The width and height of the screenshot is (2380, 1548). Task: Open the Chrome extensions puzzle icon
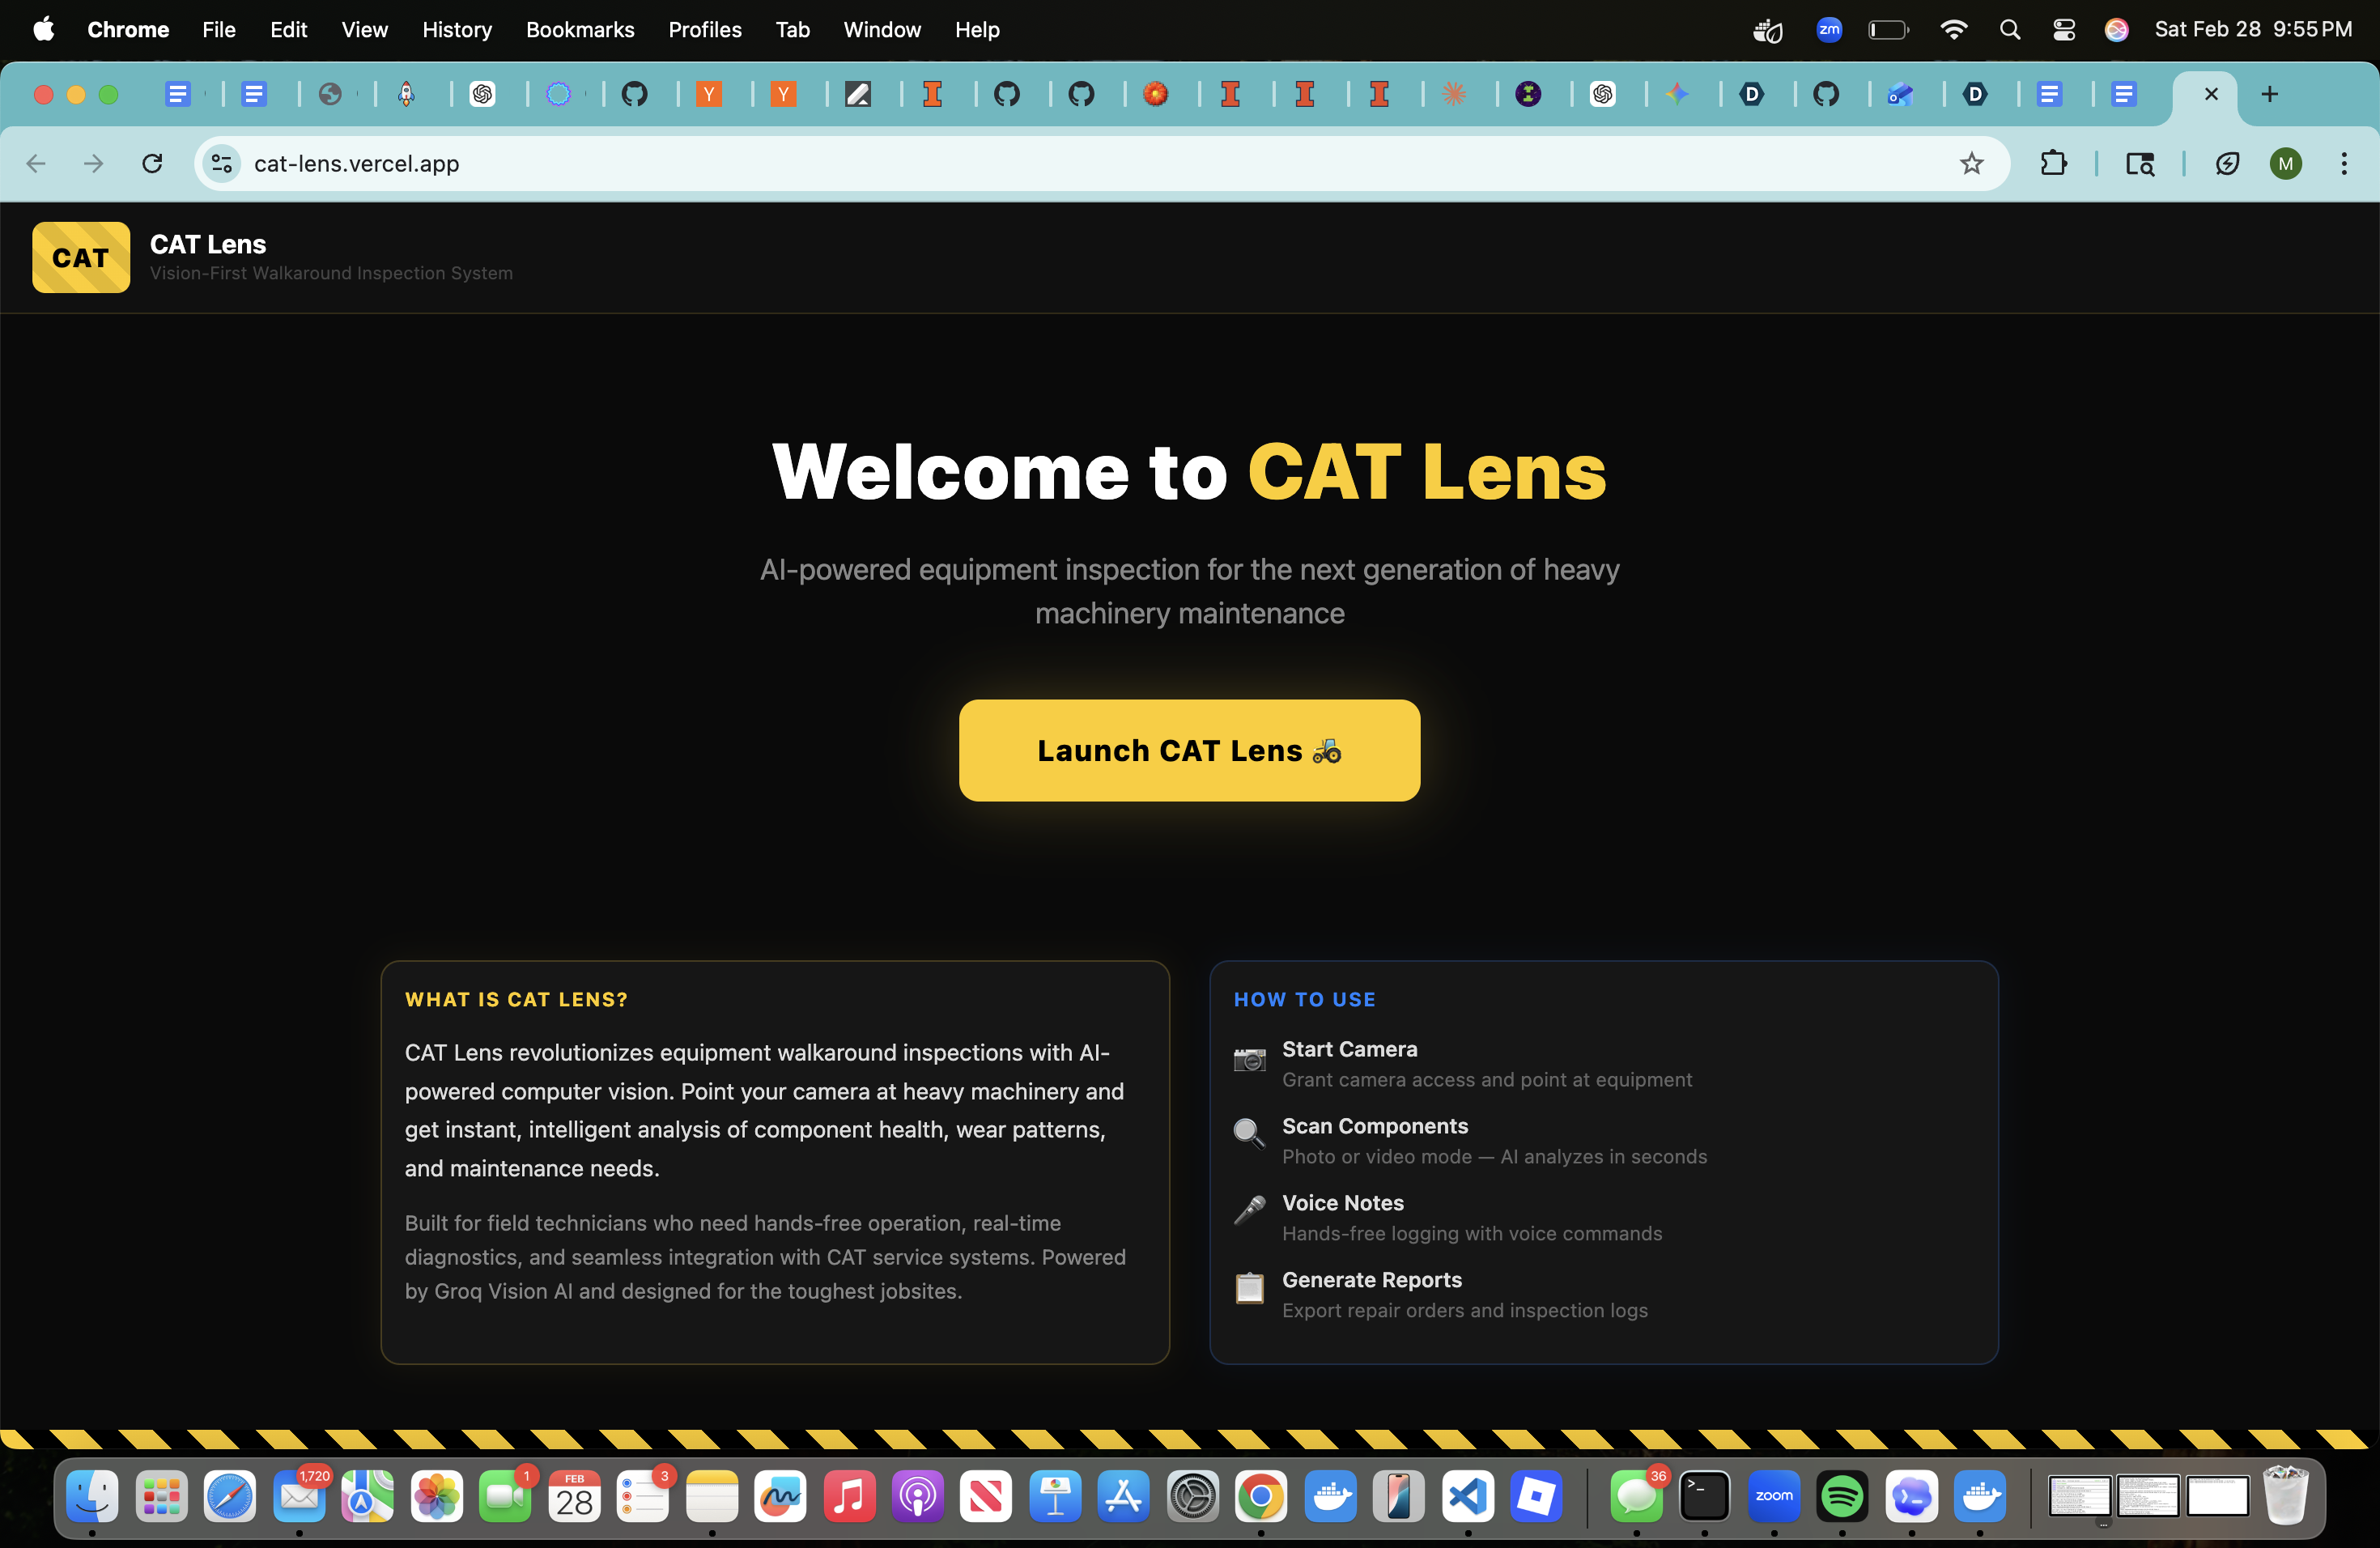click(x=2053, y=163)
